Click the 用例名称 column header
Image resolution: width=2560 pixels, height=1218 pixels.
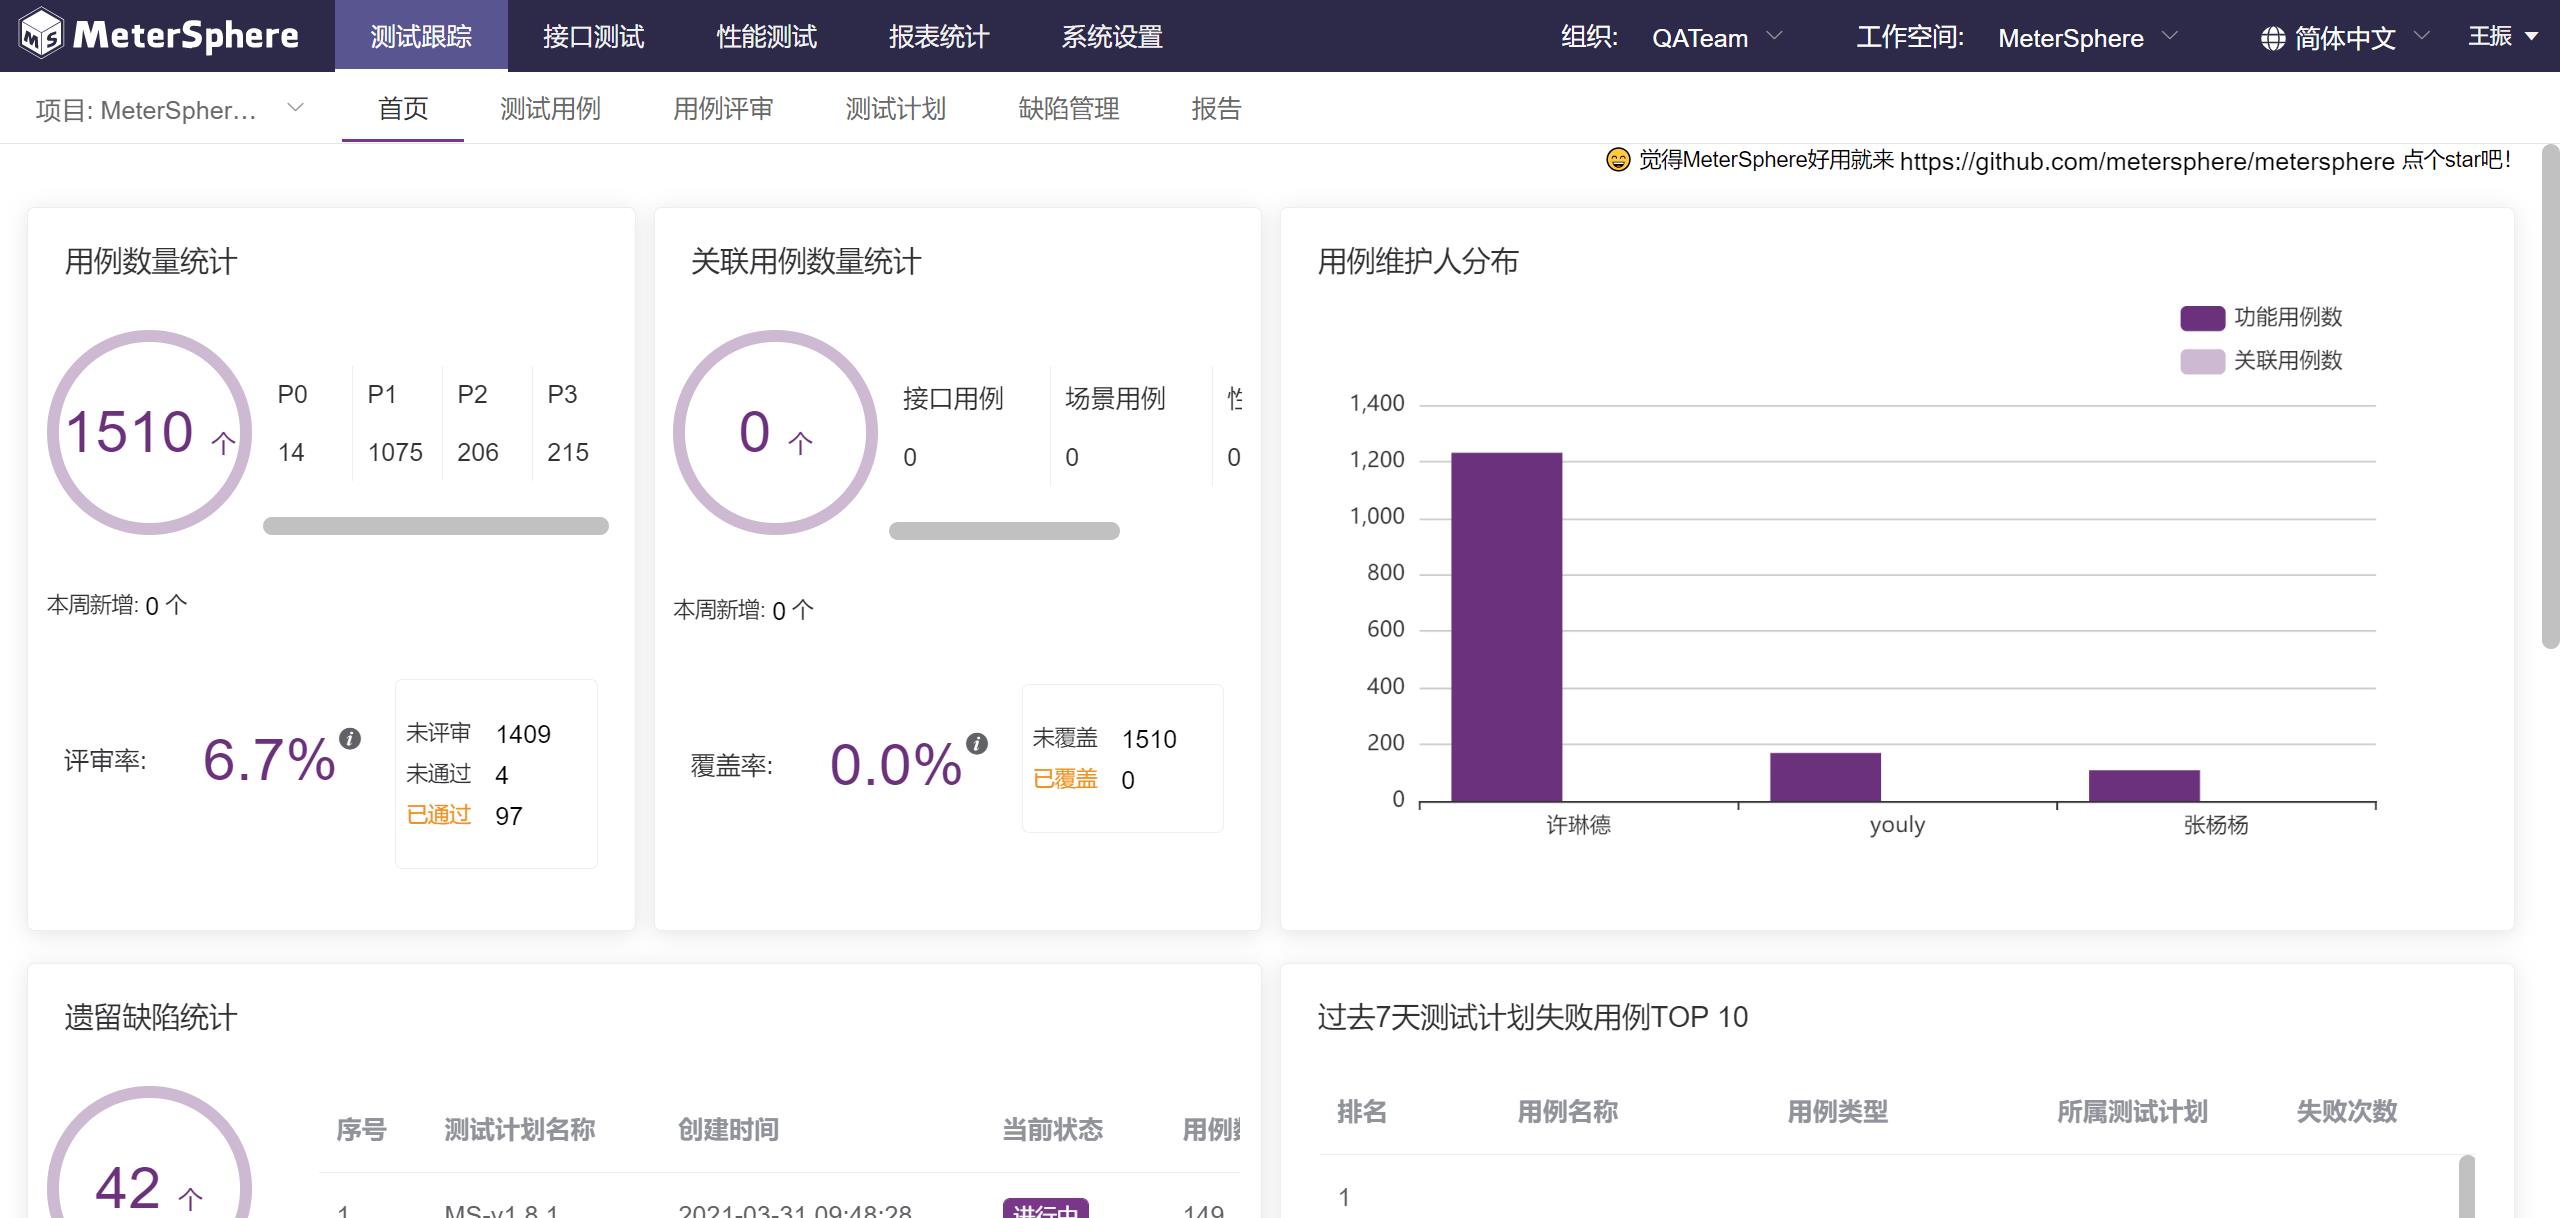point(1567,1112)
